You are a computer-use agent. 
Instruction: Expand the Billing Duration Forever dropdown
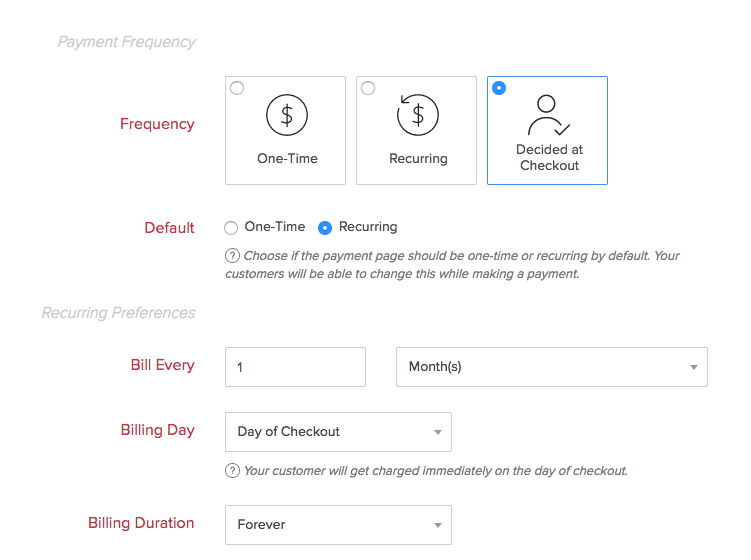(x=338, y=525)
